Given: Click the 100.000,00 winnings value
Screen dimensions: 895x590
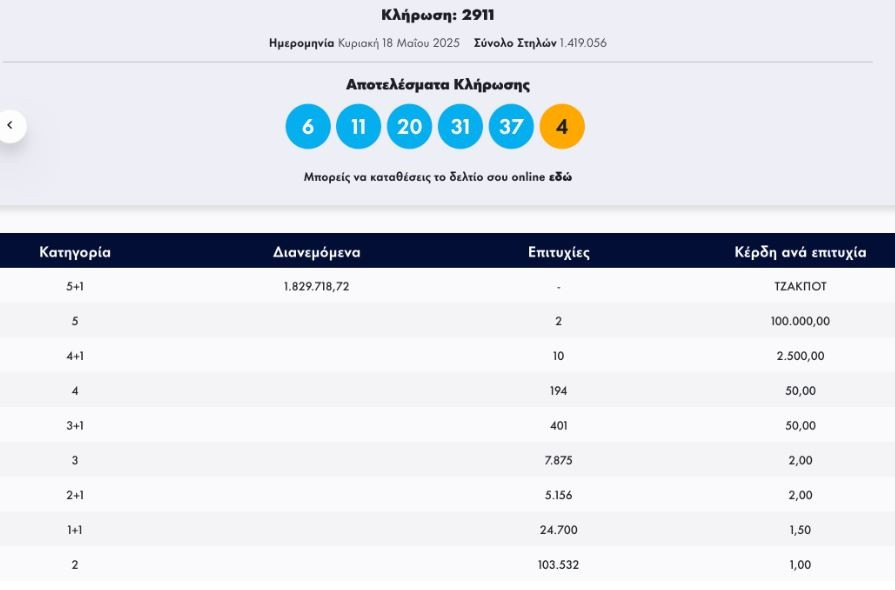Looking at the screenshot, I should [800, 321].
